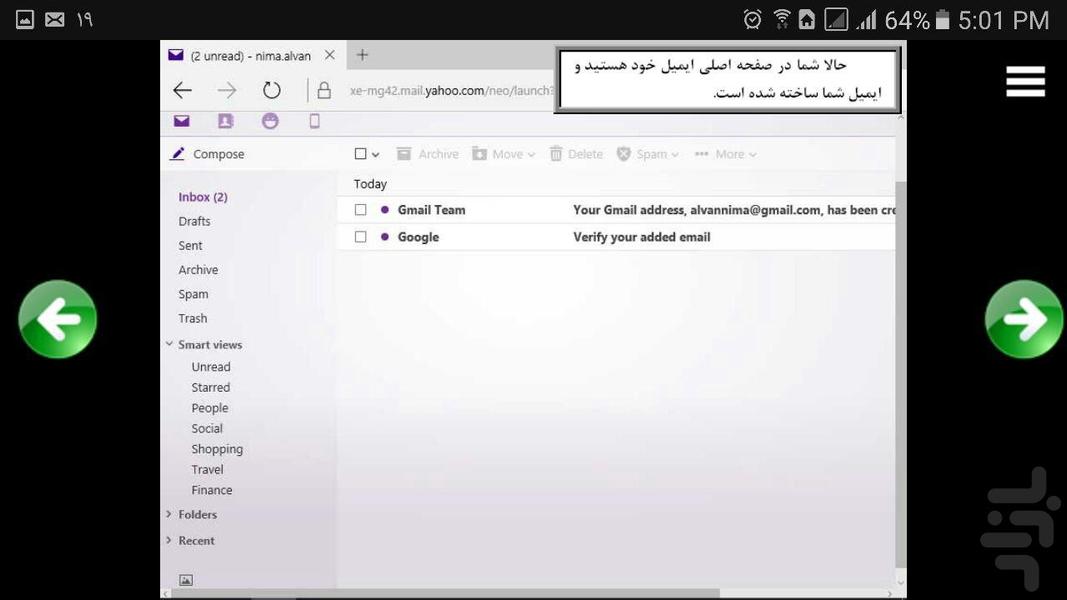Click the Today date header
This screenshot has height=600, width=1067.
(370, 184)
